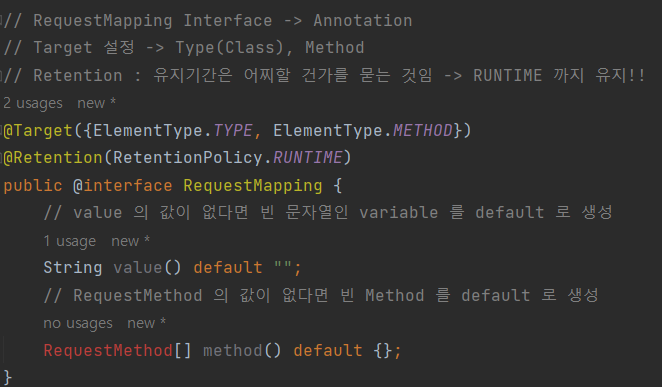
Task: Click the empty array '{}' default value
Action: (383, 351)
